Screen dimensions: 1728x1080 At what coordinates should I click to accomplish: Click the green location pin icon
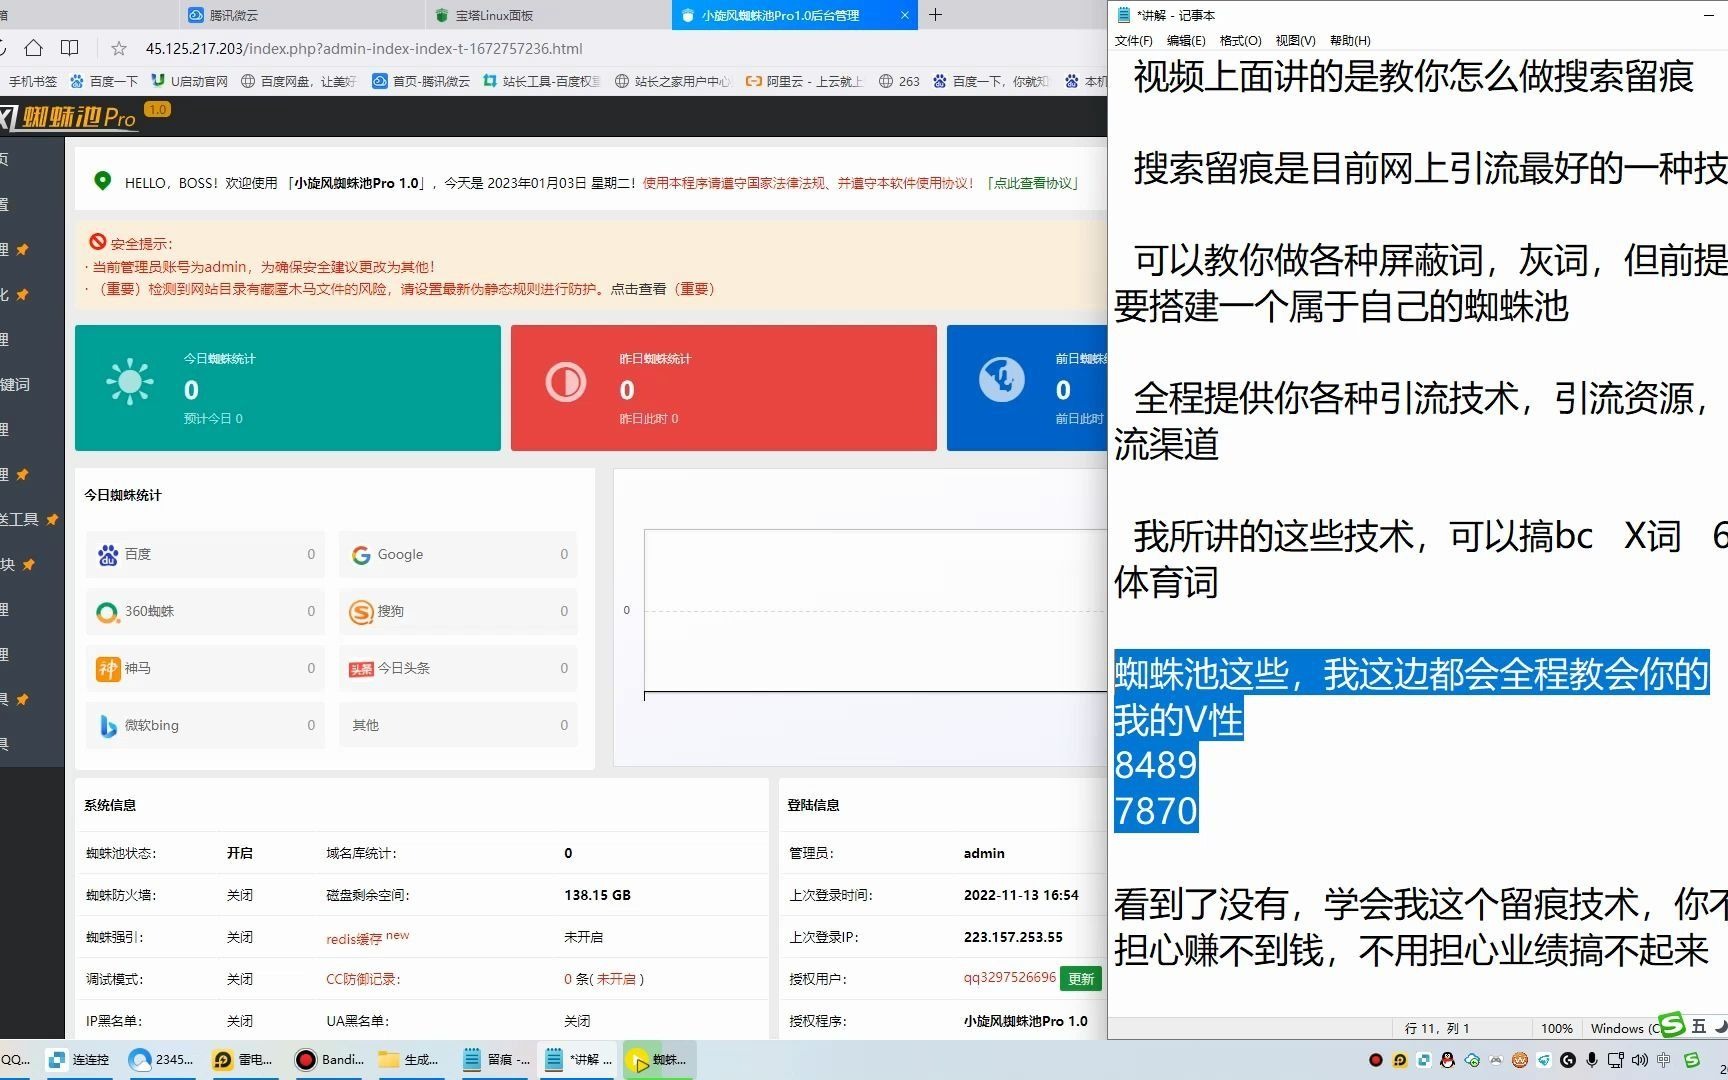102,181
